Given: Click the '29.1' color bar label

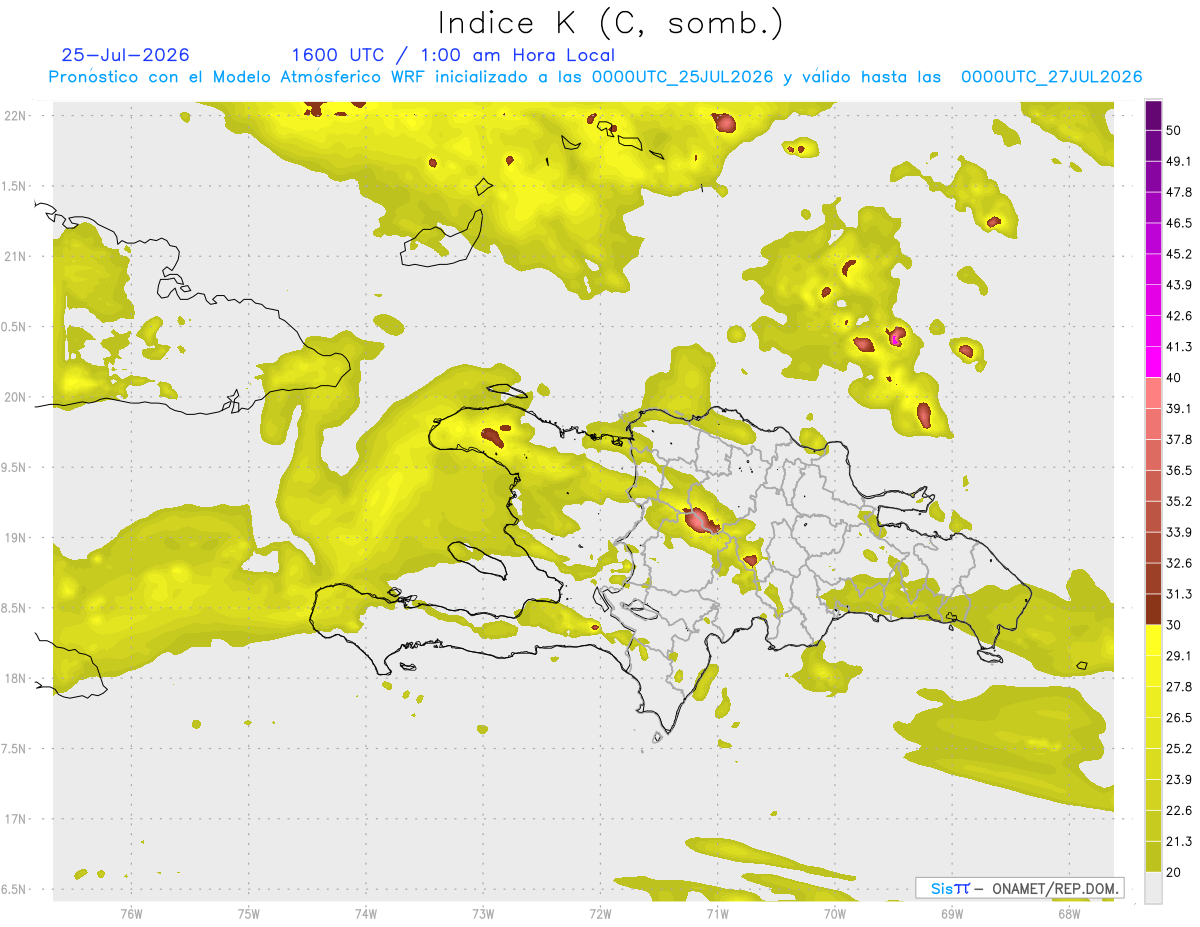Looking at the screenshot, I should [1178, 656].
